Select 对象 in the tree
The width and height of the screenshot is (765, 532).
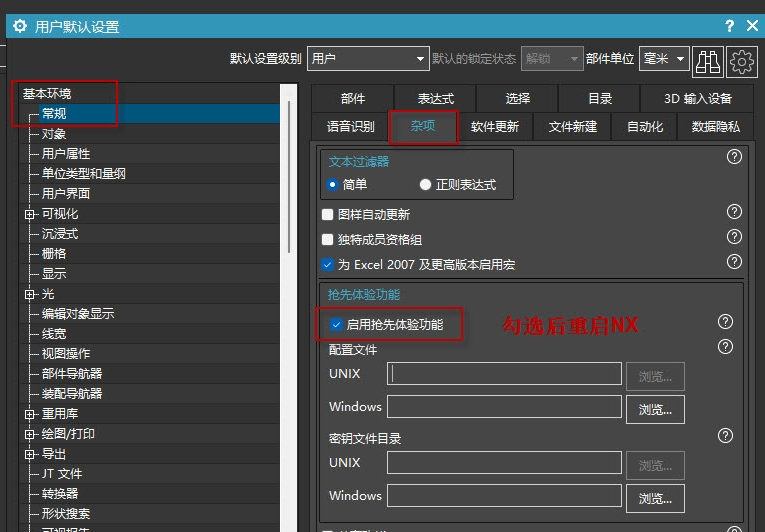(54, 134)
